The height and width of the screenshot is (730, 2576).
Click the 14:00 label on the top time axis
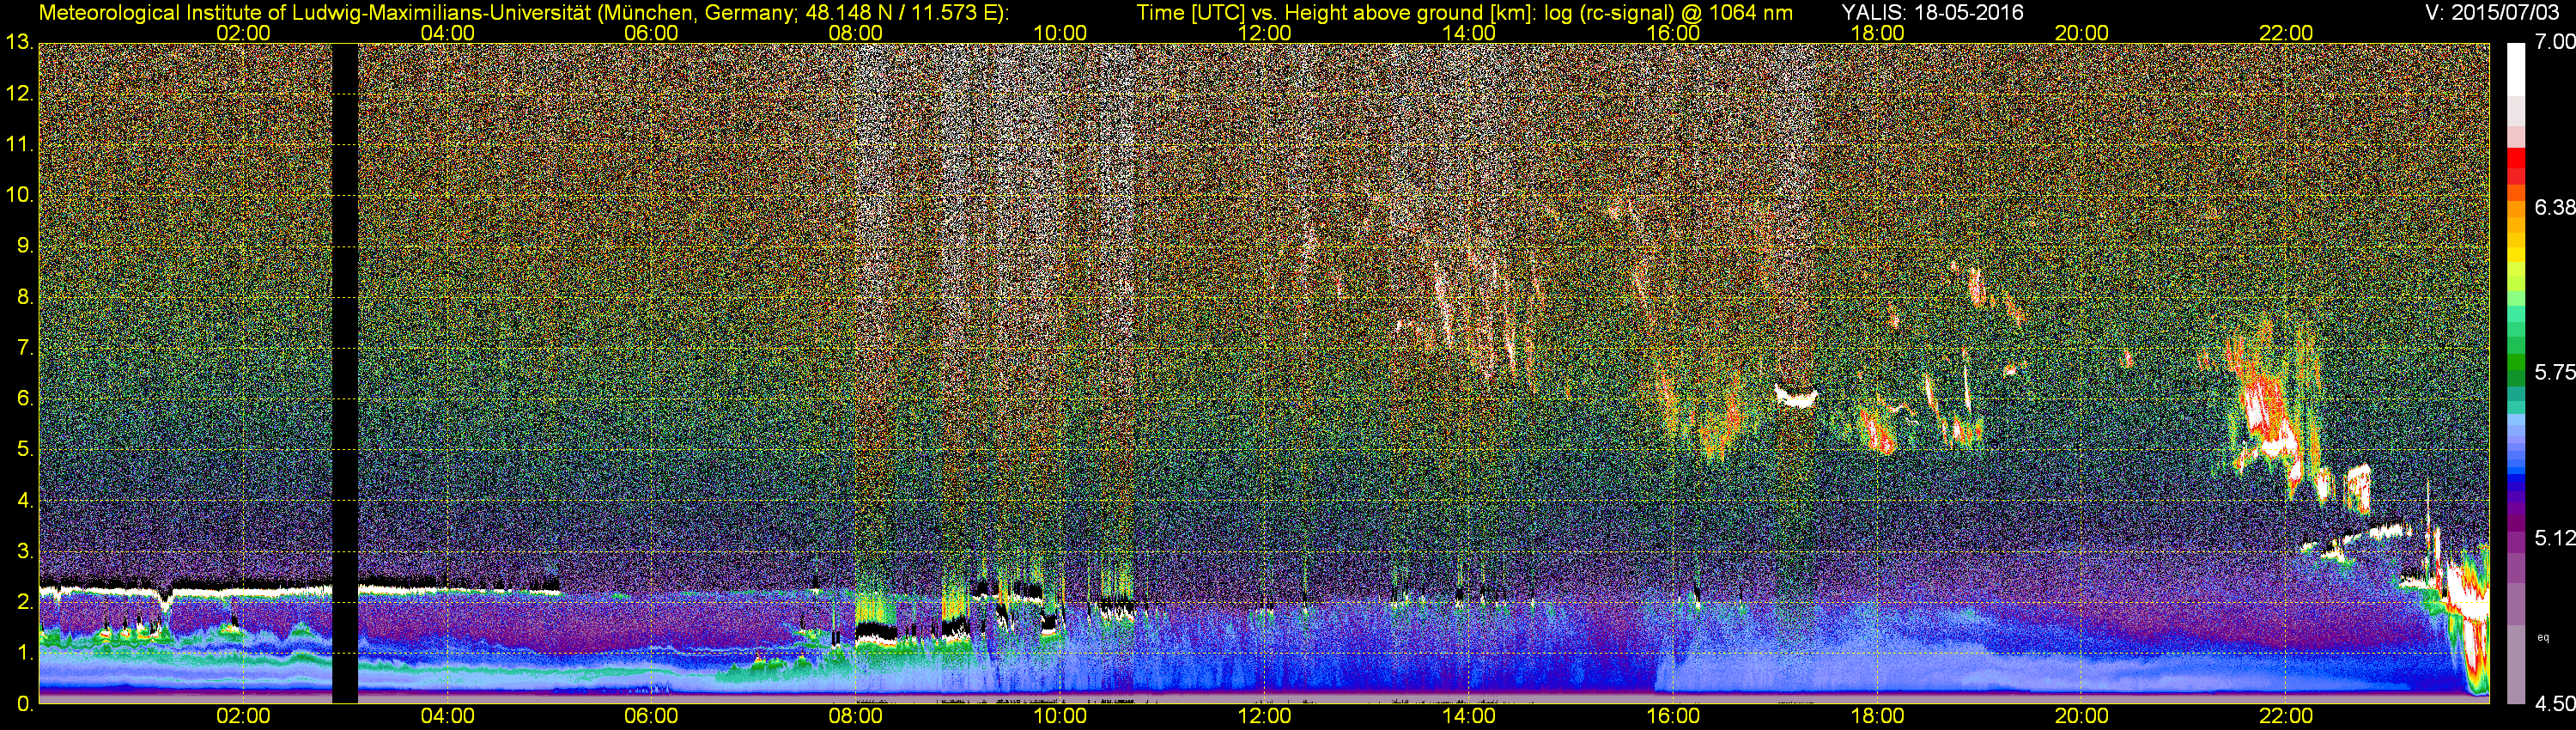click(x=1469, y=33)
